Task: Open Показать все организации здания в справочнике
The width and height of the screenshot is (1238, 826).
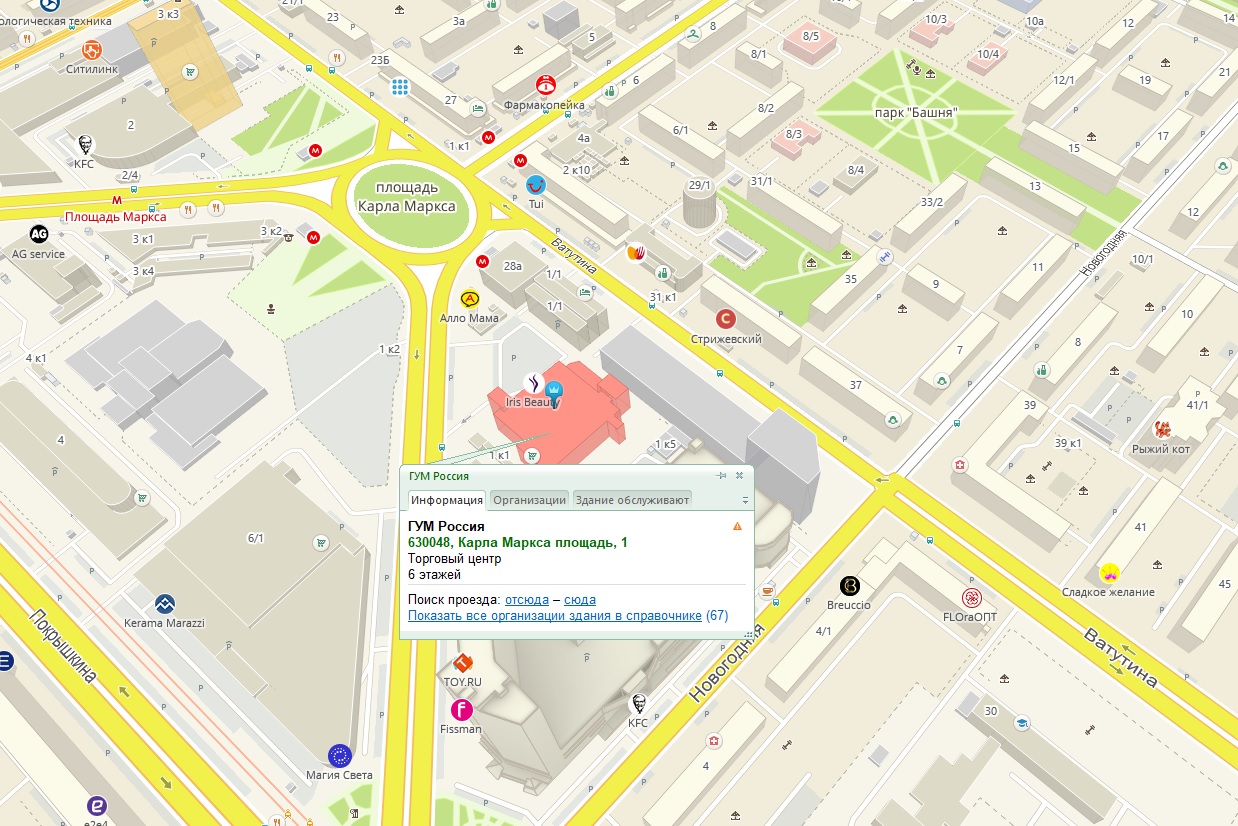Action: [x=555, y=615]
